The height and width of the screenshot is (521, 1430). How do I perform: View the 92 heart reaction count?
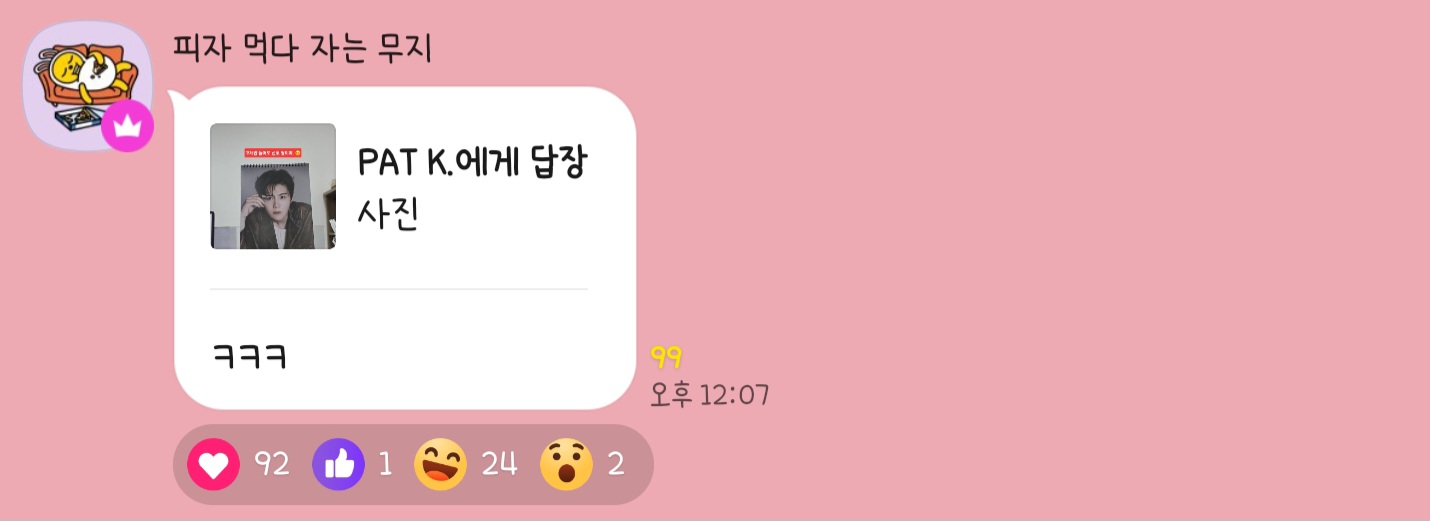(x=271, y=464)
